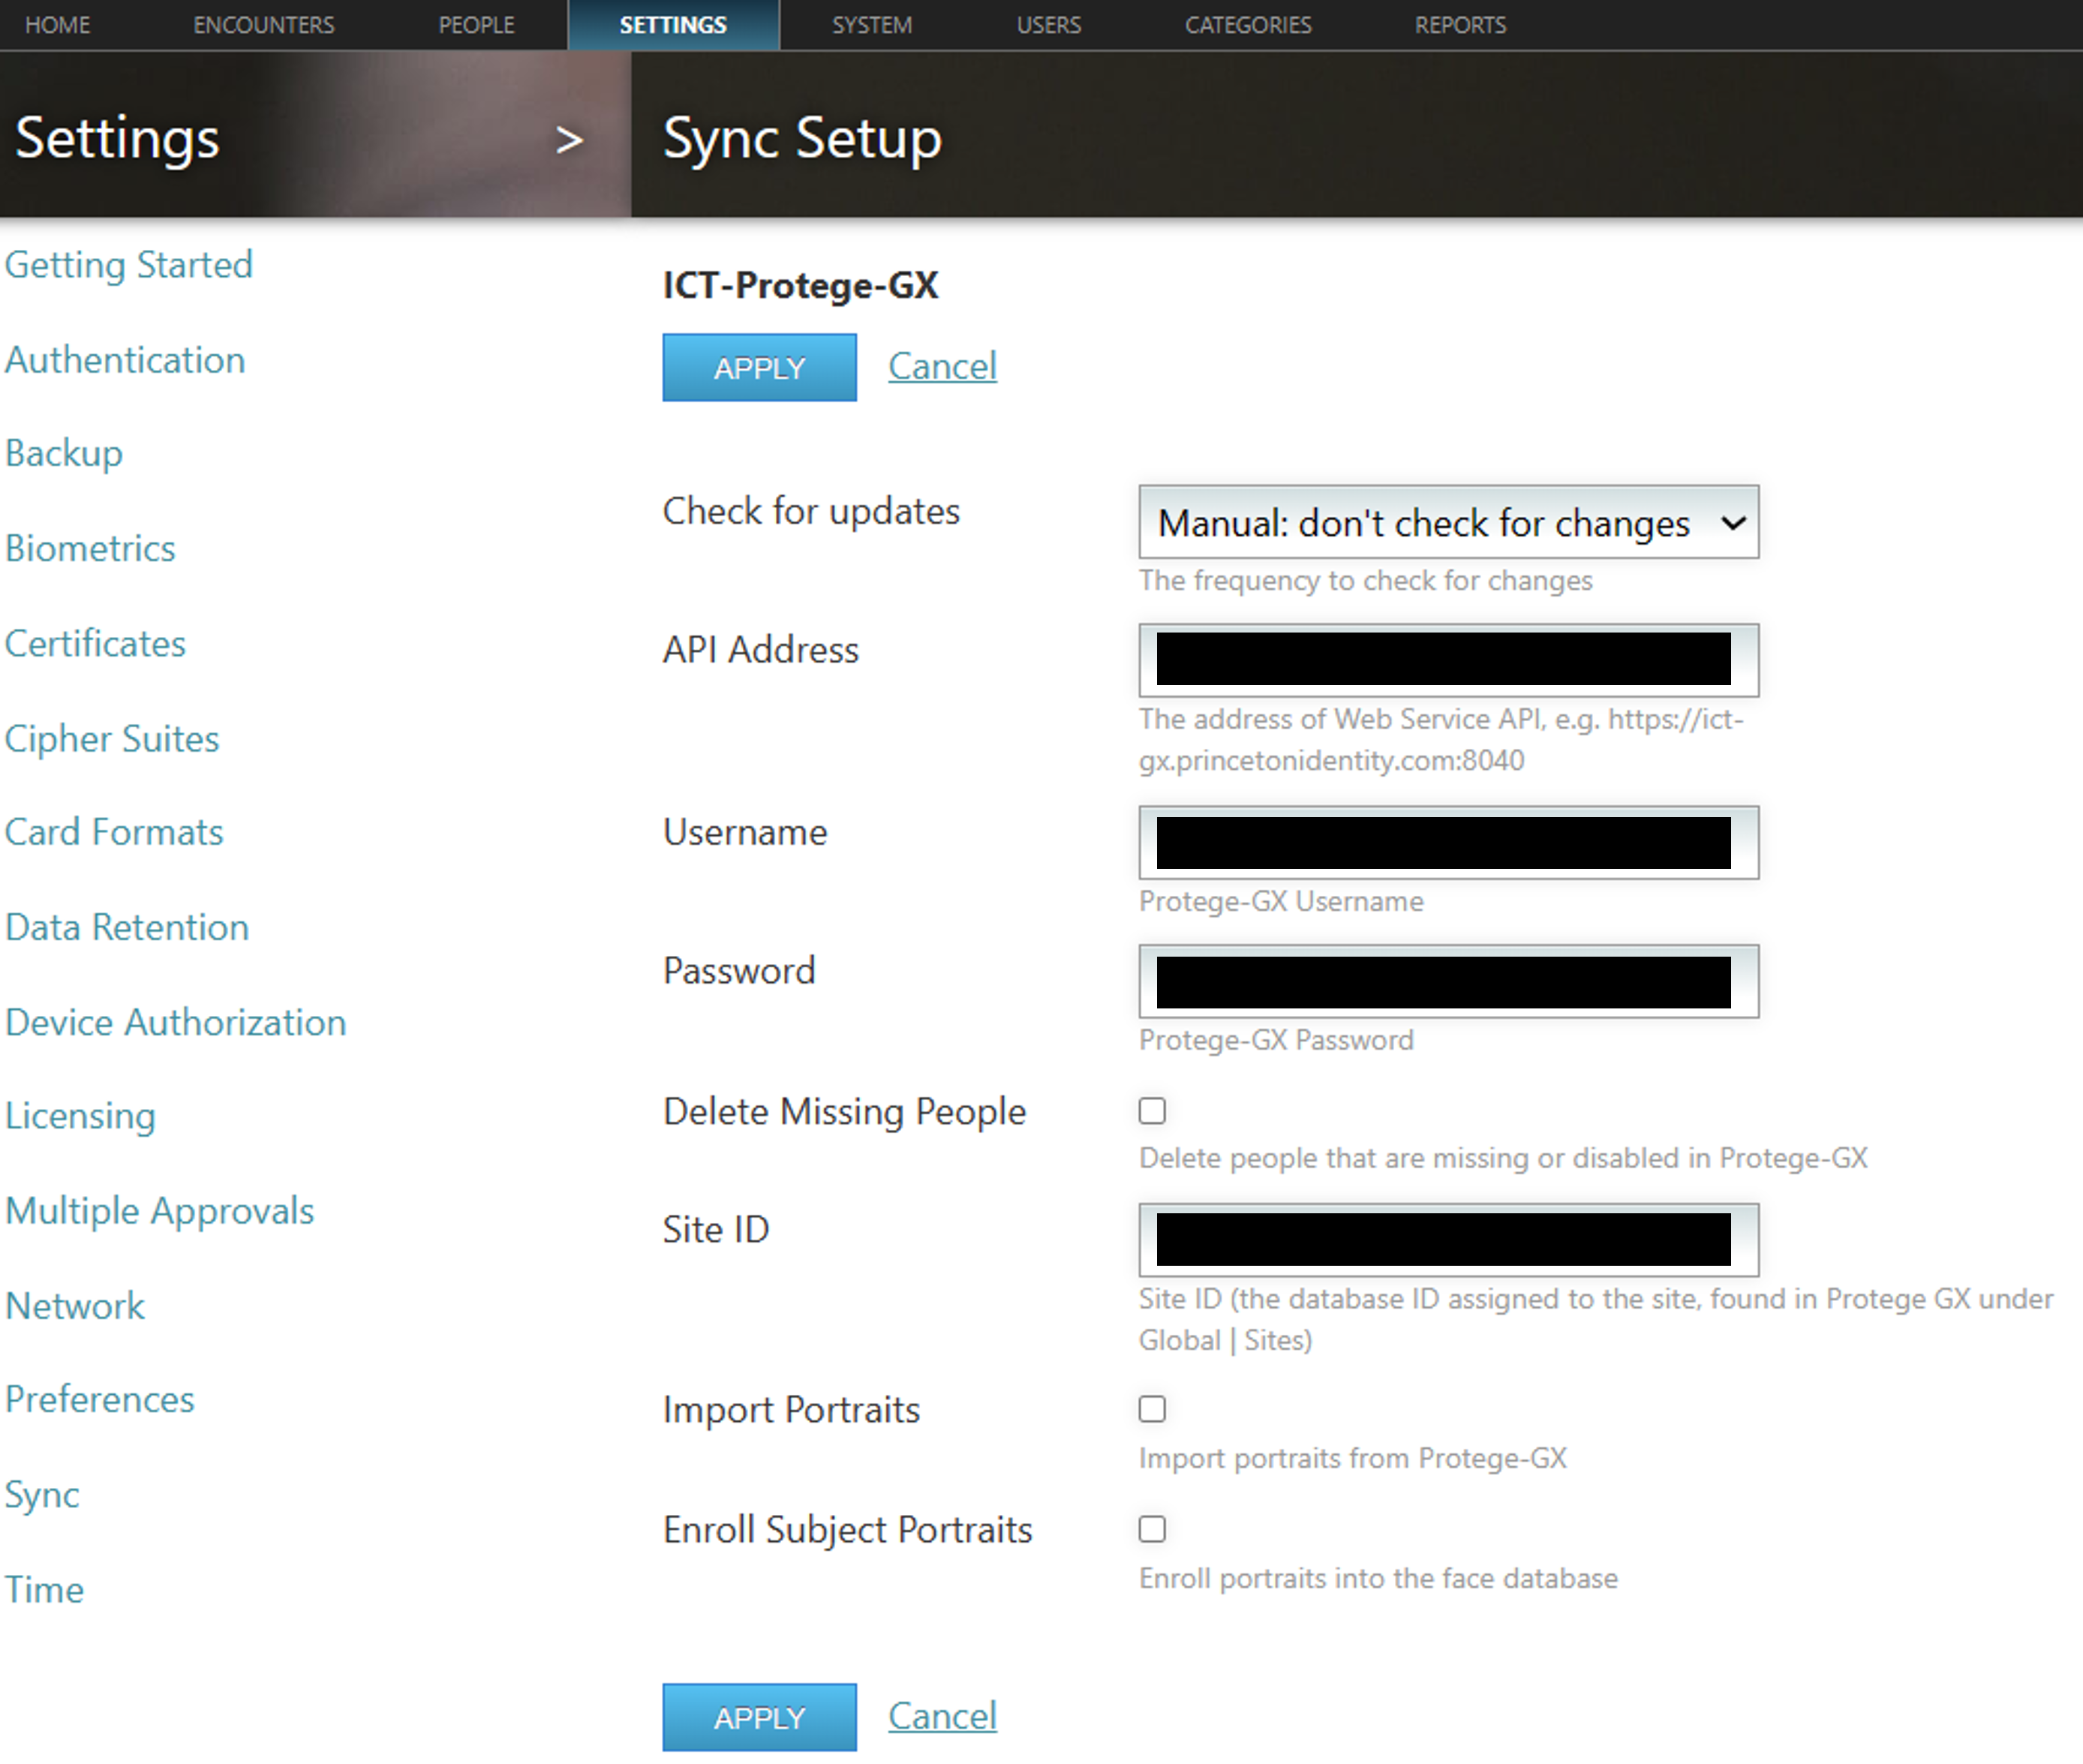Open the Reports tab
Screen dimensions: 2083x1764
1460,25
